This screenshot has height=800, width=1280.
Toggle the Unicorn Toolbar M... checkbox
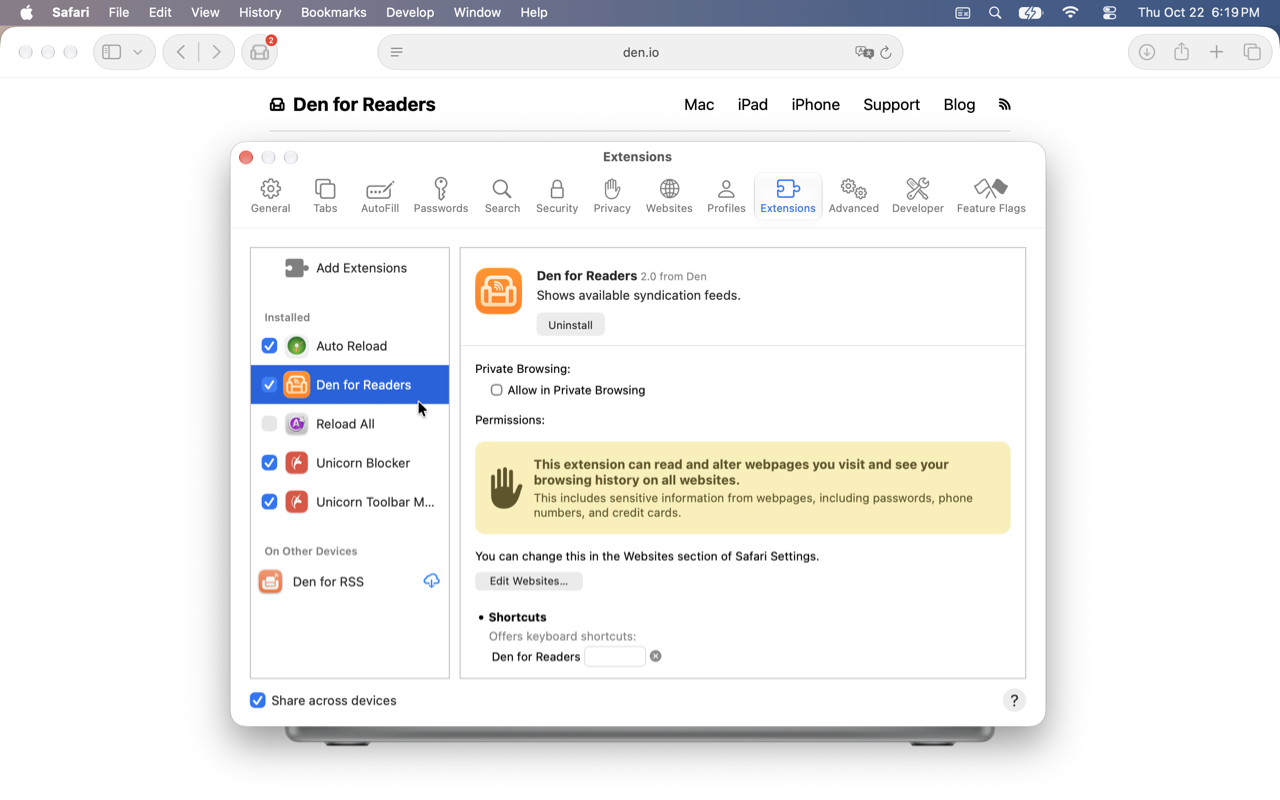269,502
